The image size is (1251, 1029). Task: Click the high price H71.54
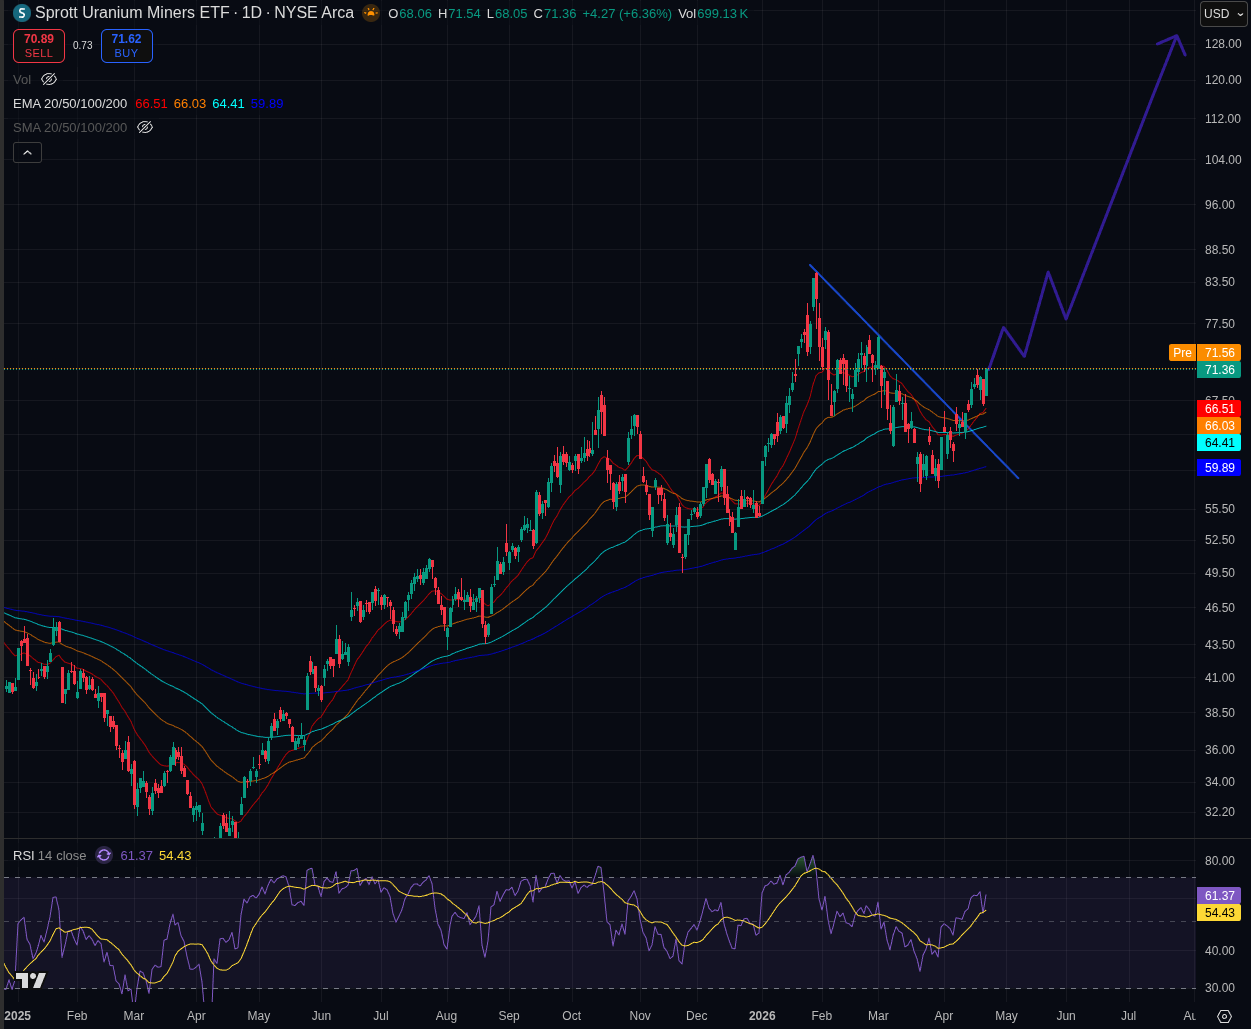(x=459, y=13)
